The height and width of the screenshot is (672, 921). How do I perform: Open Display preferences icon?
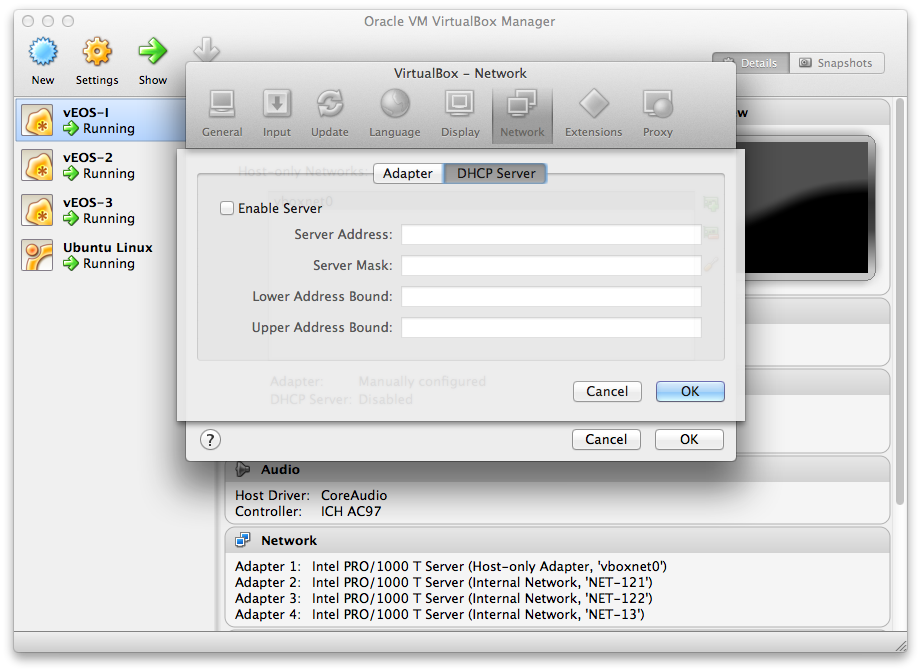(x=460, y=105)
